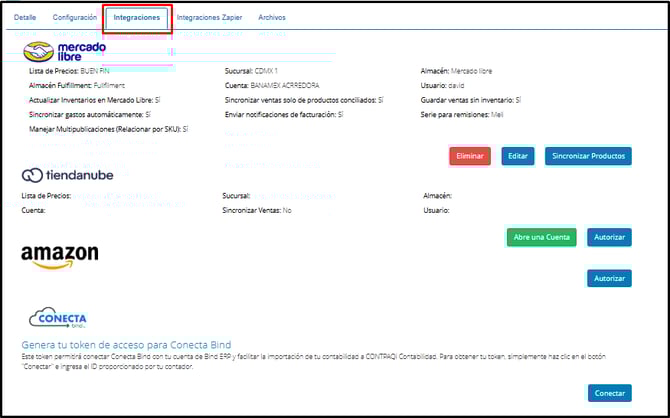Click 'Sincronizar ventas solo de productos conciliados'
Image resolution: width=670 pixels, height=418 pixels.
tap(304, 100)
